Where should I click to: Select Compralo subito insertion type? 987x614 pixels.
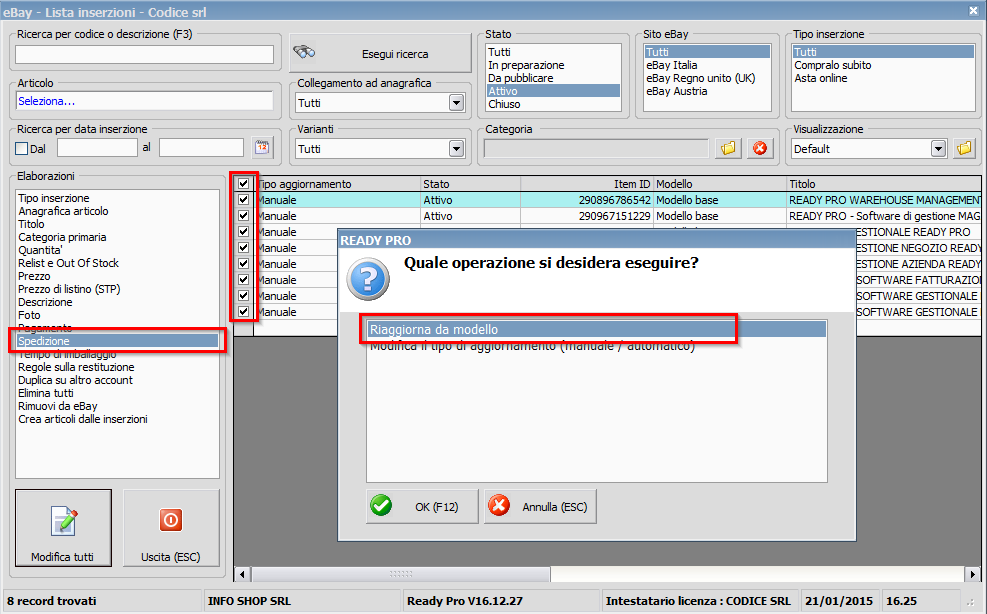833,65
